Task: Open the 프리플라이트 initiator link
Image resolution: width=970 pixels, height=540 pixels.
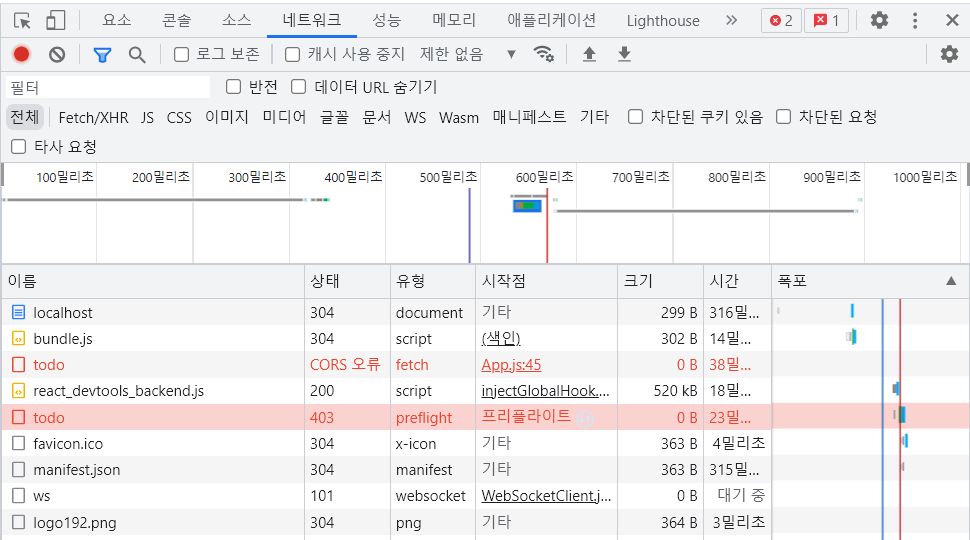Action: click(526, 416)
